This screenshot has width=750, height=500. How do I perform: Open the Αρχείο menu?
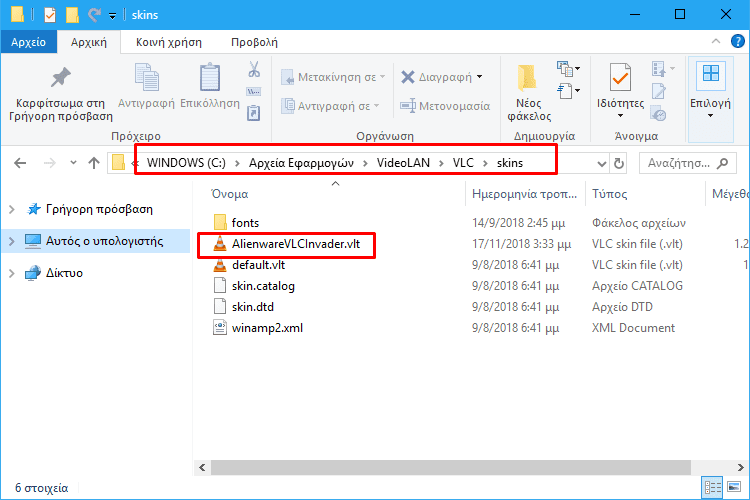tap(29, 42)
